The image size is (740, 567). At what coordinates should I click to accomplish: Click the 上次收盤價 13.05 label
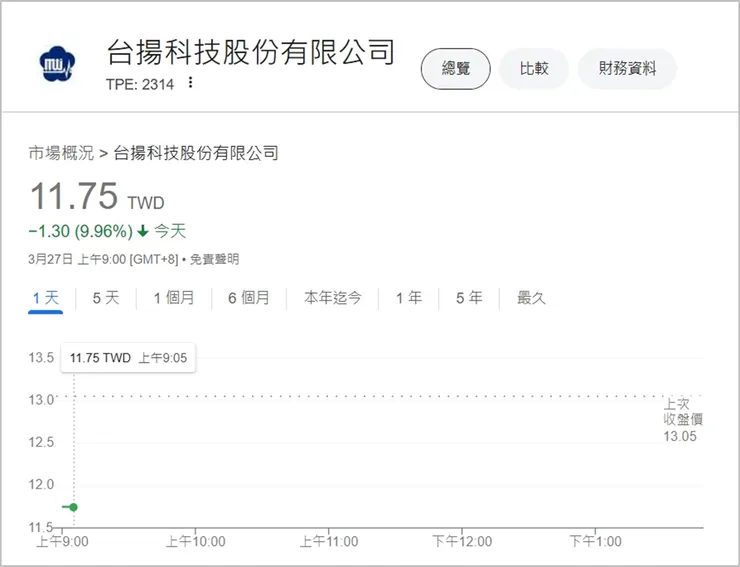(682, 420)
